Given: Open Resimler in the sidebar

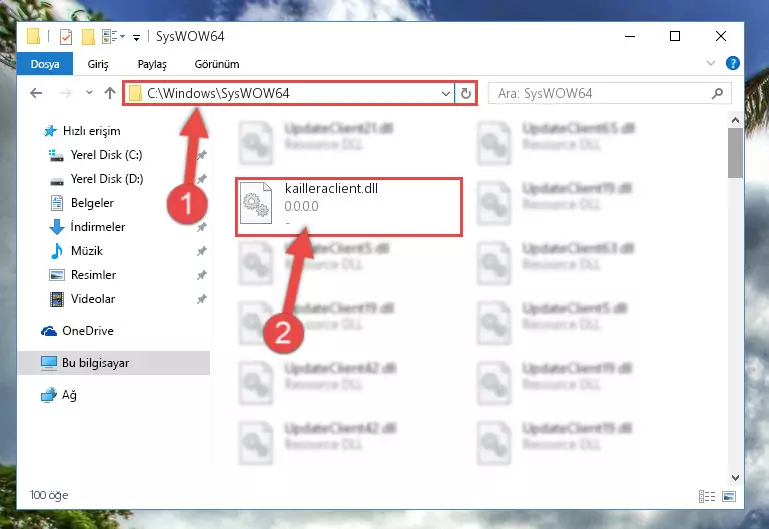Looking at the screenshot, I should tap(93, 275).
